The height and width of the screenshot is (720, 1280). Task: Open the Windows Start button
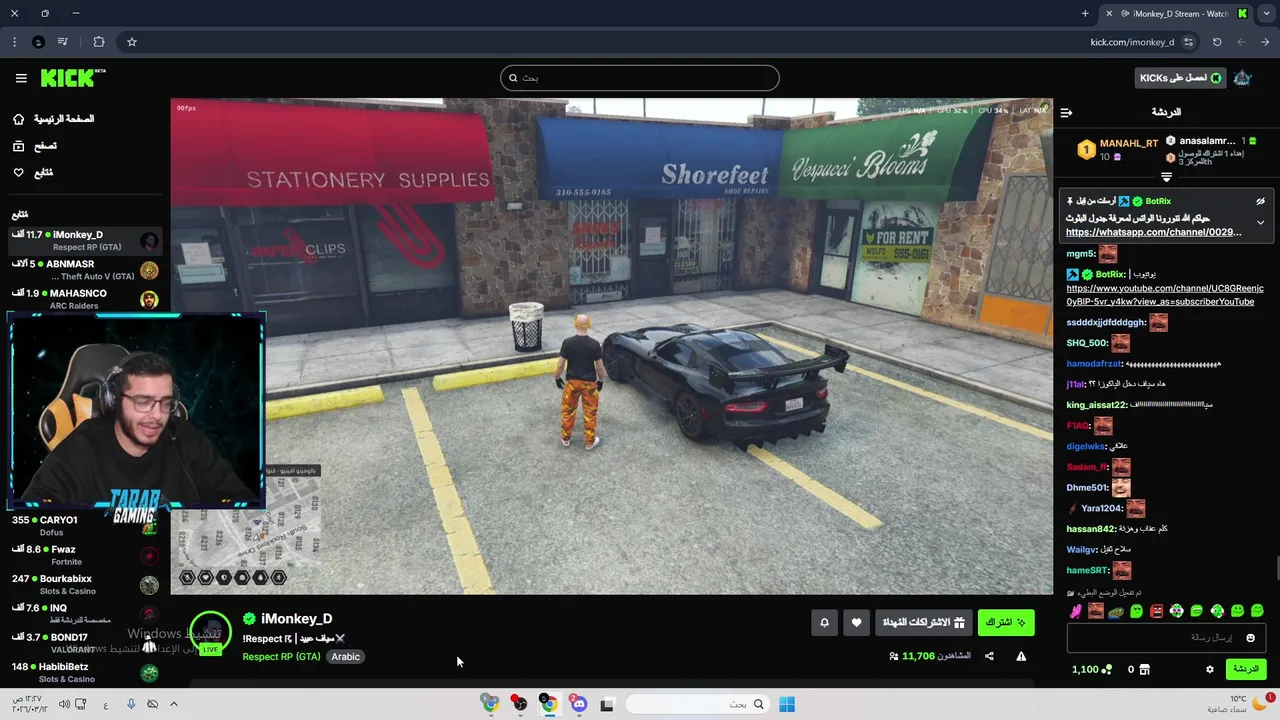tap(787, 704)
